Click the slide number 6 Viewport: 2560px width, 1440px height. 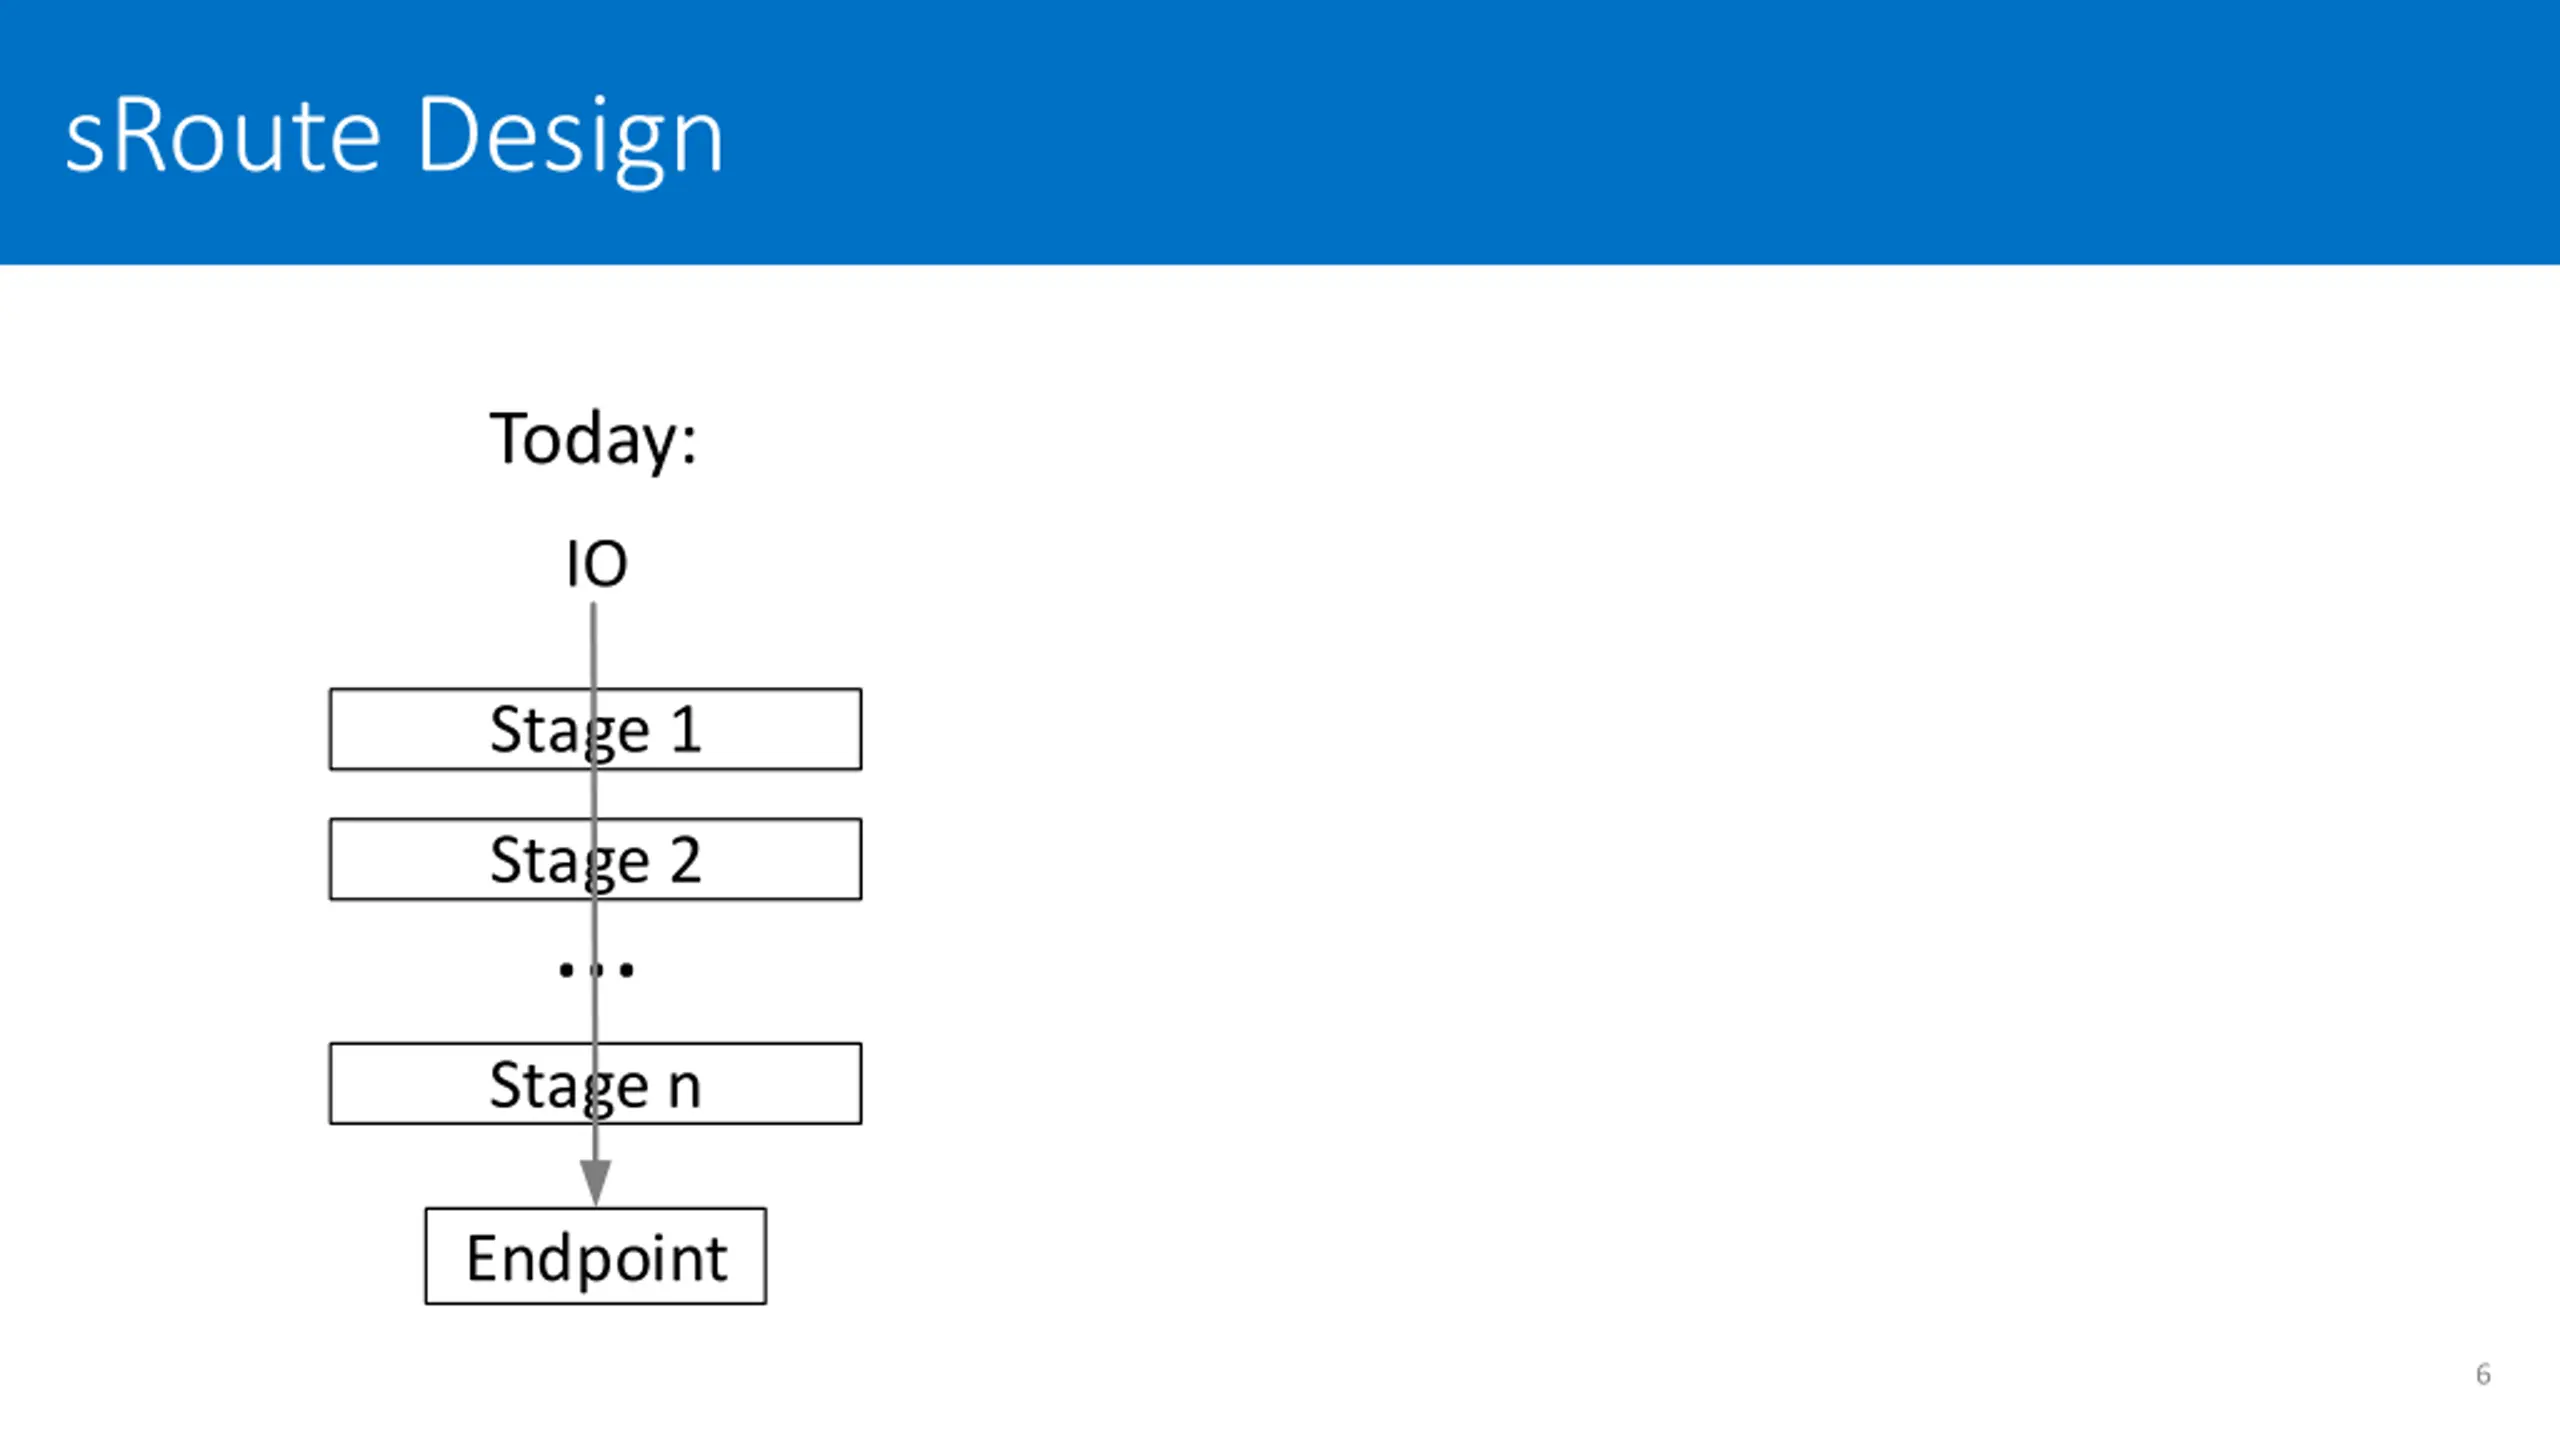click(x=2483, y=1374)
